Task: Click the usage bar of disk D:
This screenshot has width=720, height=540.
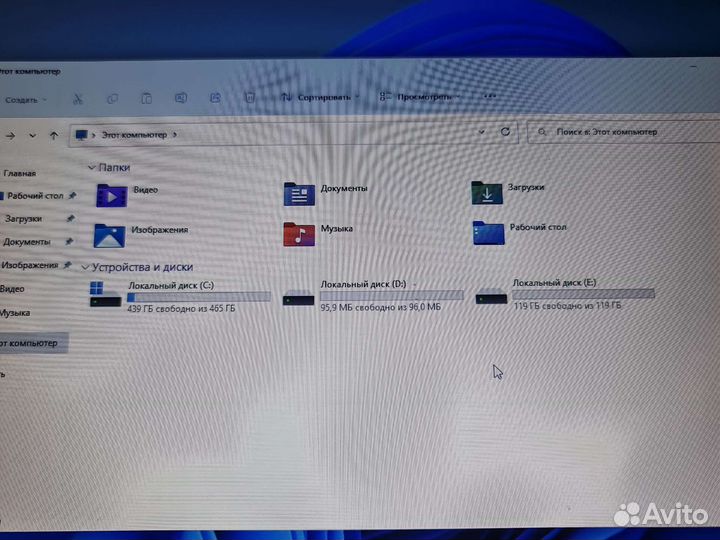Action: pyautogui.click(x=392, y=296)
